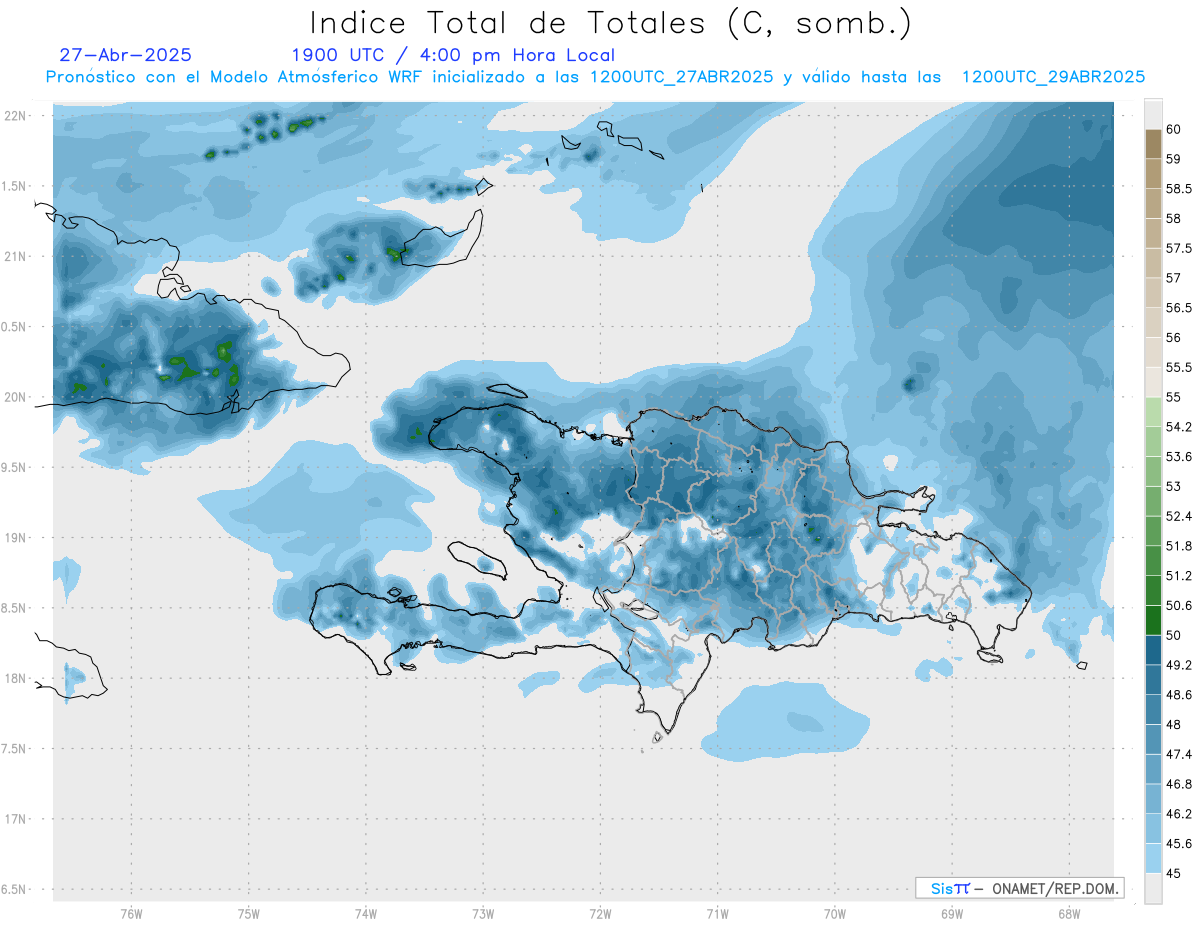Click the map title 'Indice Total de Totales'
The image size is (1200, 927).
coord(513,22)
